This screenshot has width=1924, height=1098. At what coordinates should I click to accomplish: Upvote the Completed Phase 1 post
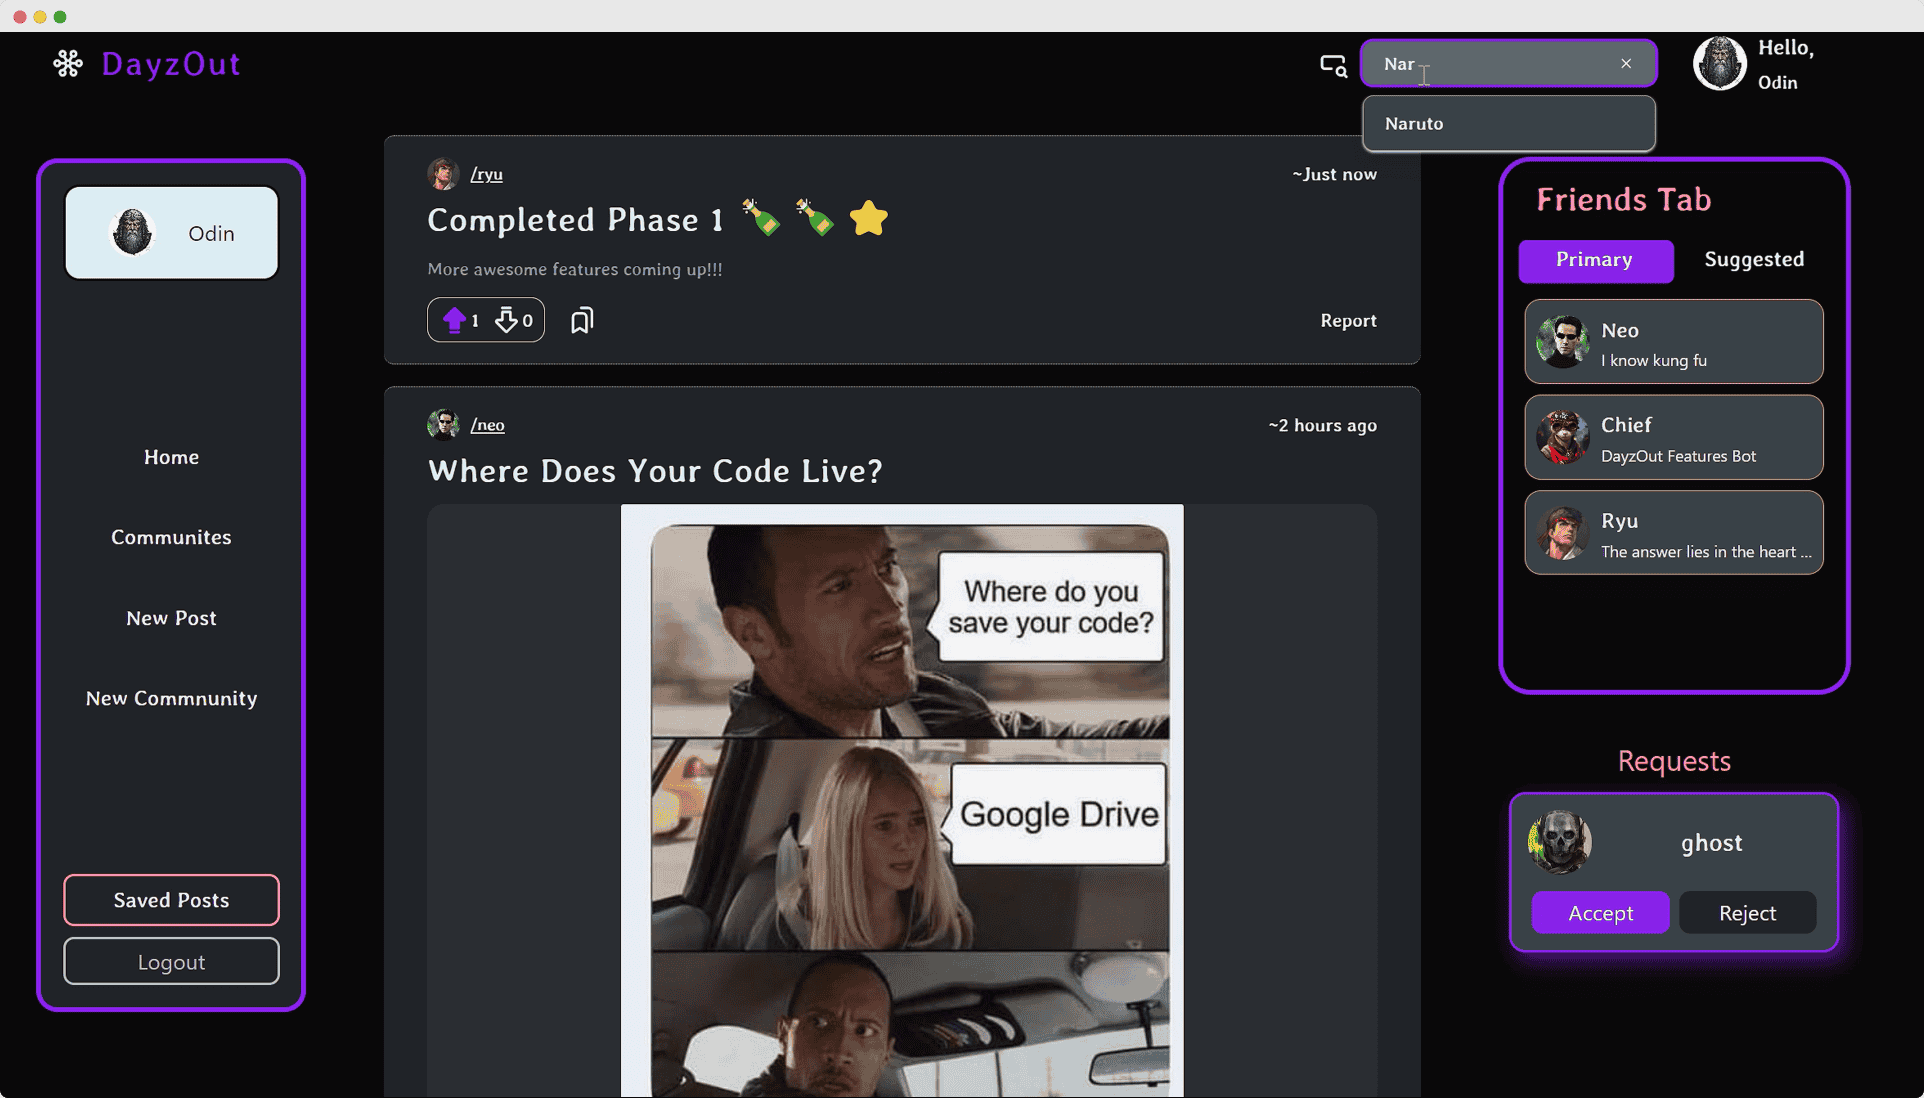click(x=455, y=320)
